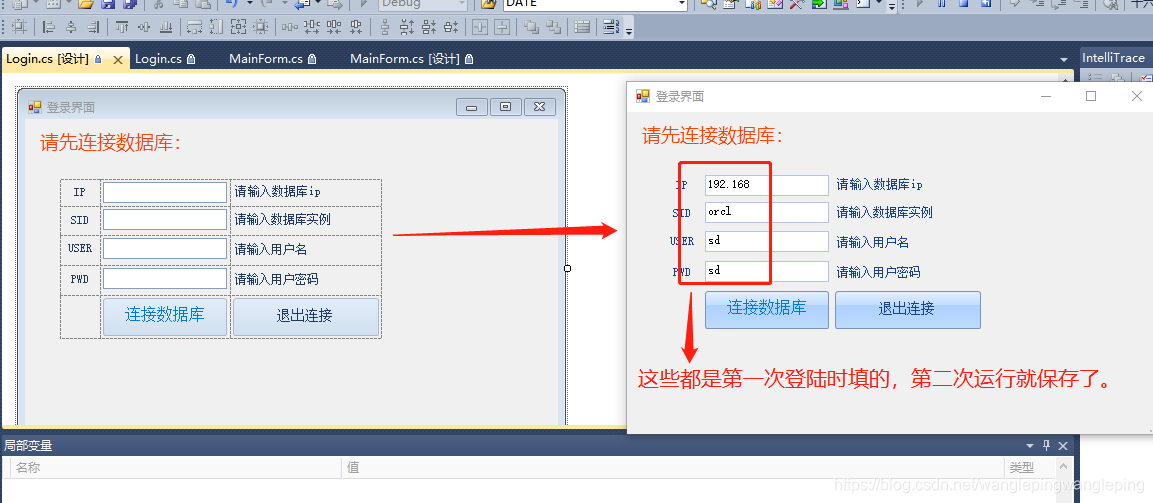1153x503 pixels.
Task: Click the Align Rights layout icon
Action: tap(93, 29)
